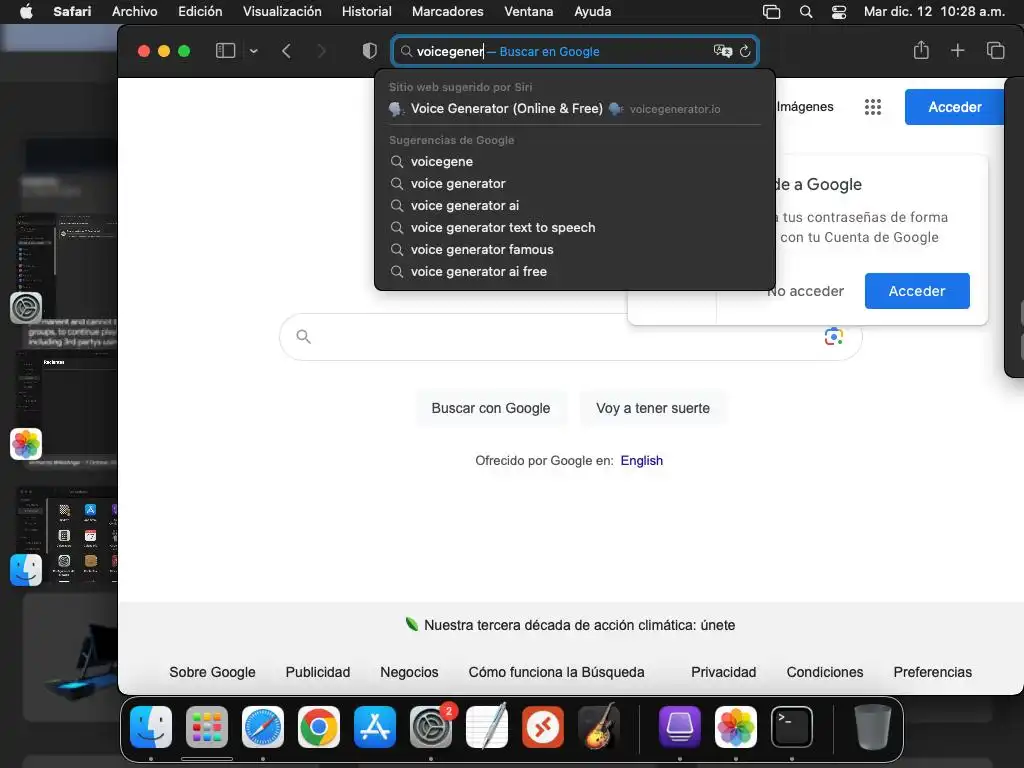Open Google Lens camera search icon

tap(833, 336)
